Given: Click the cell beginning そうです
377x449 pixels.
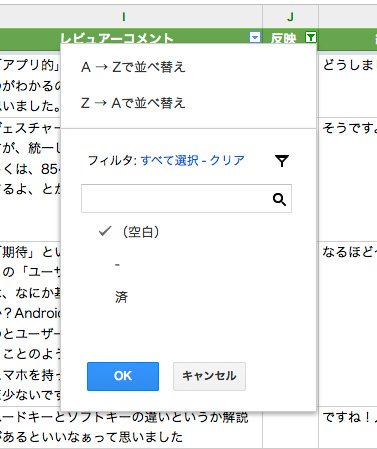Looking at the screenshot, I should (x=348, y=179).
